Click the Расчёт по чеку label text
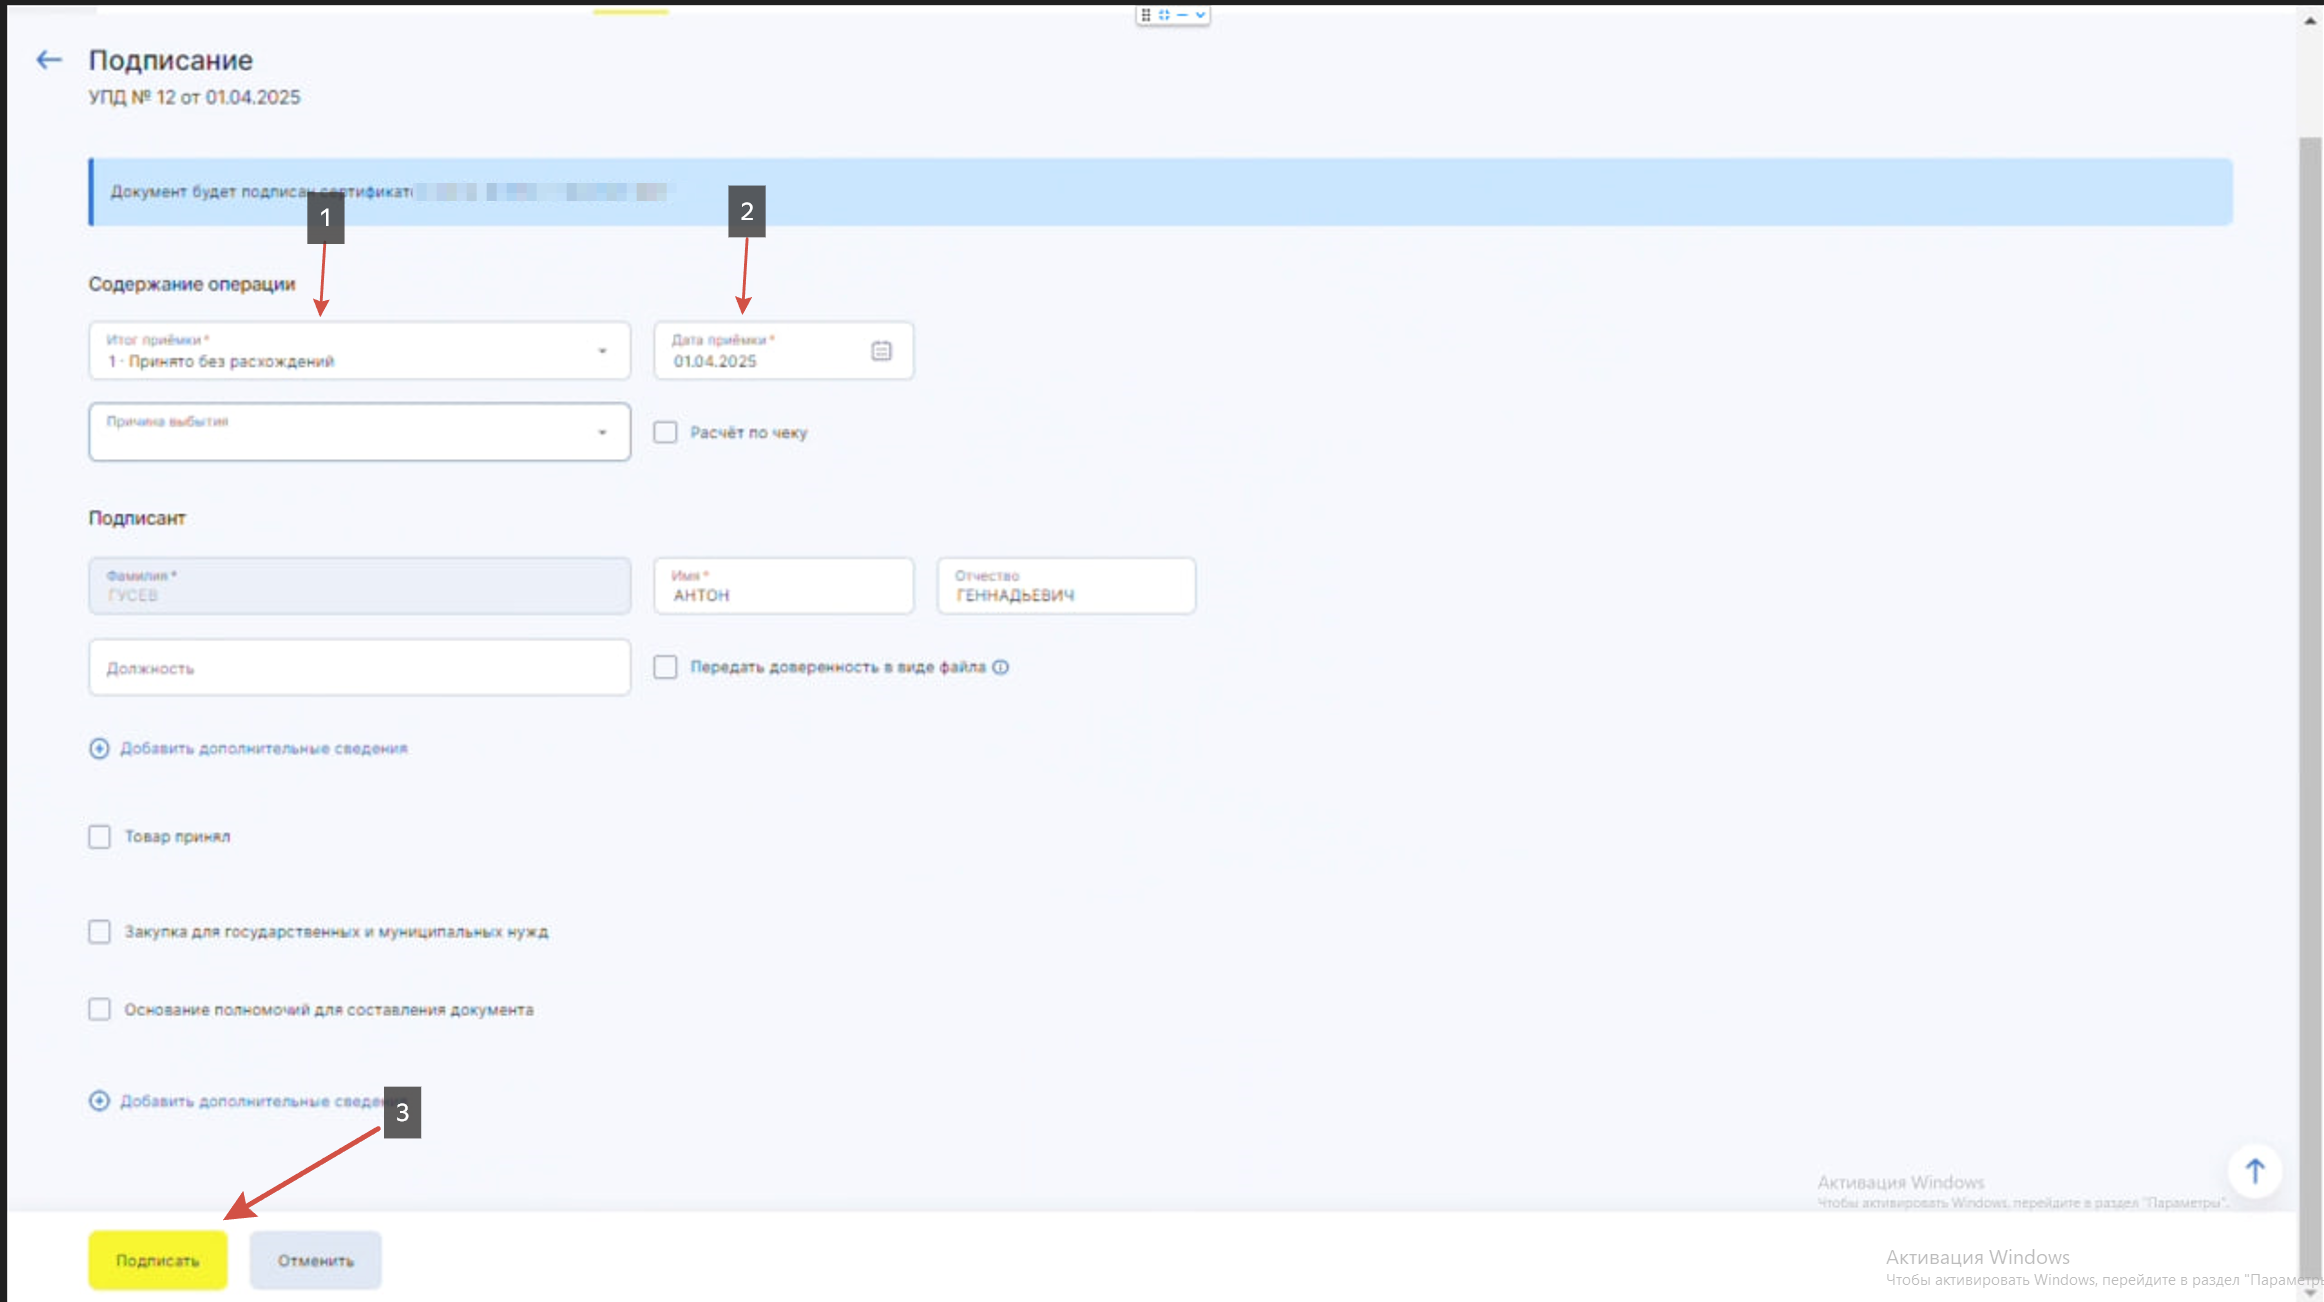2324x1302 pixels. click(x=748, y=432)
